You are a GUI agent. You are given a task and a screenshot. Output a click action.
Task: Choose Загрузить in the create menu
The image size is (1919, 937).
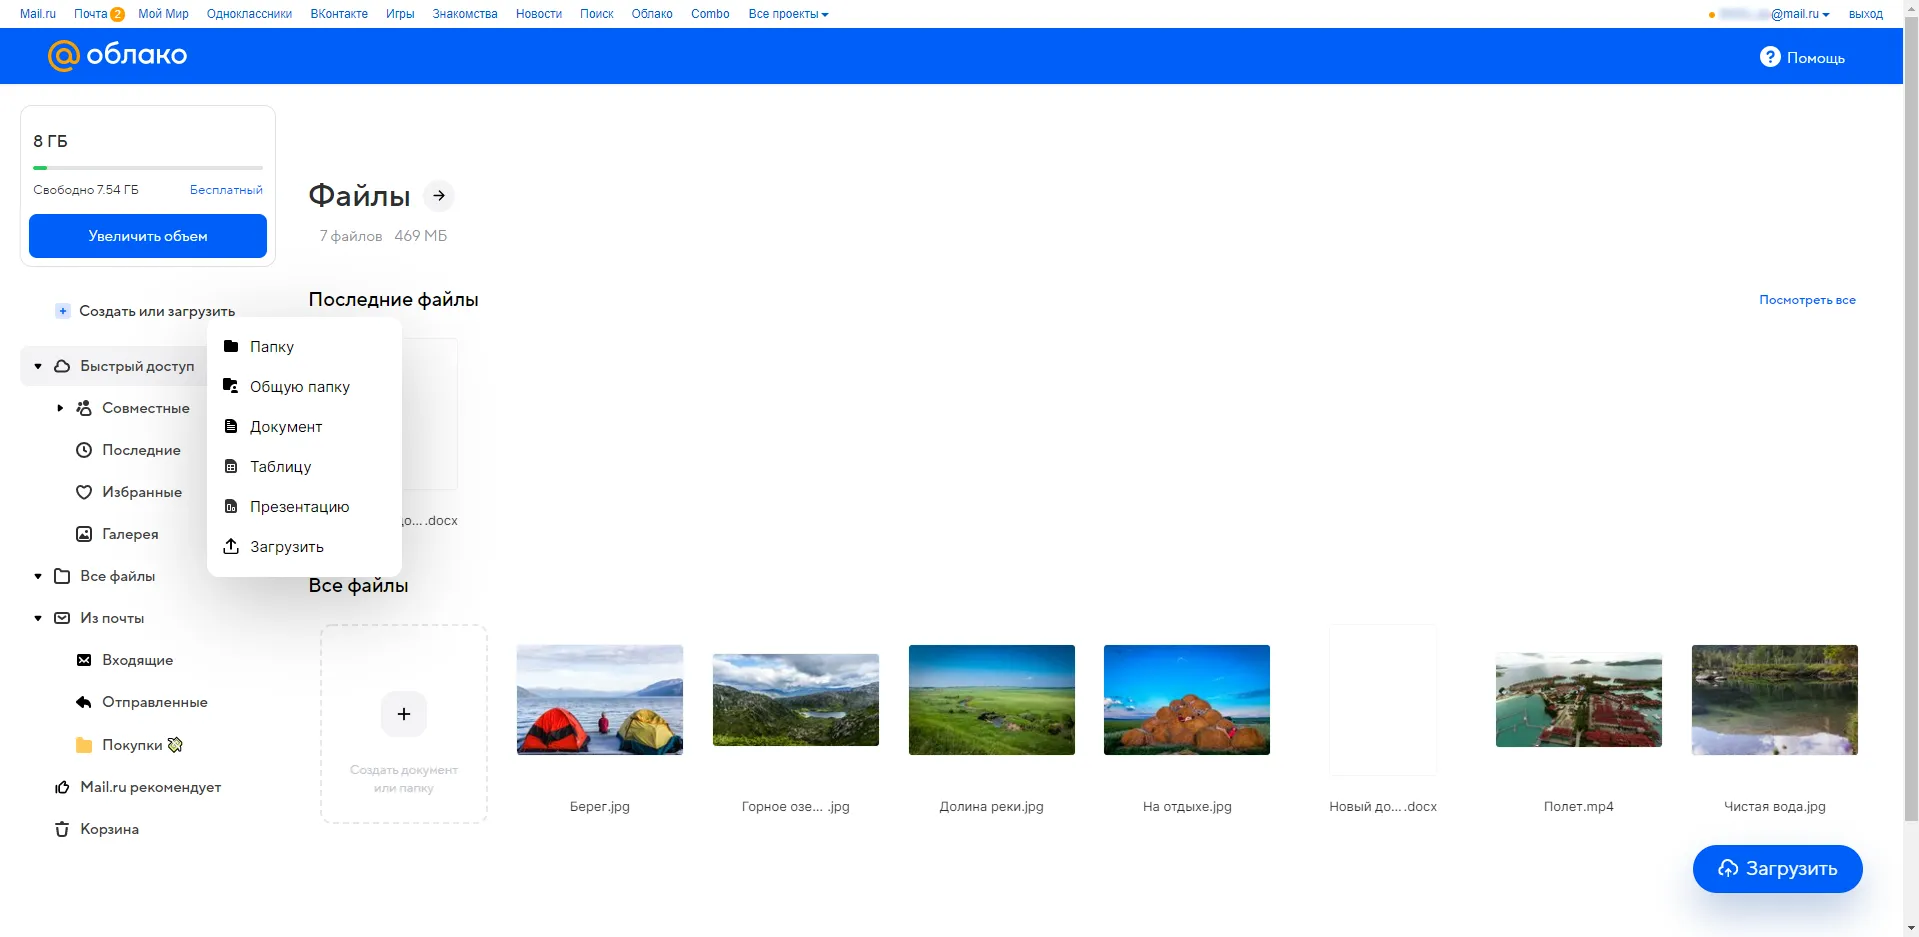coord(304,546)
